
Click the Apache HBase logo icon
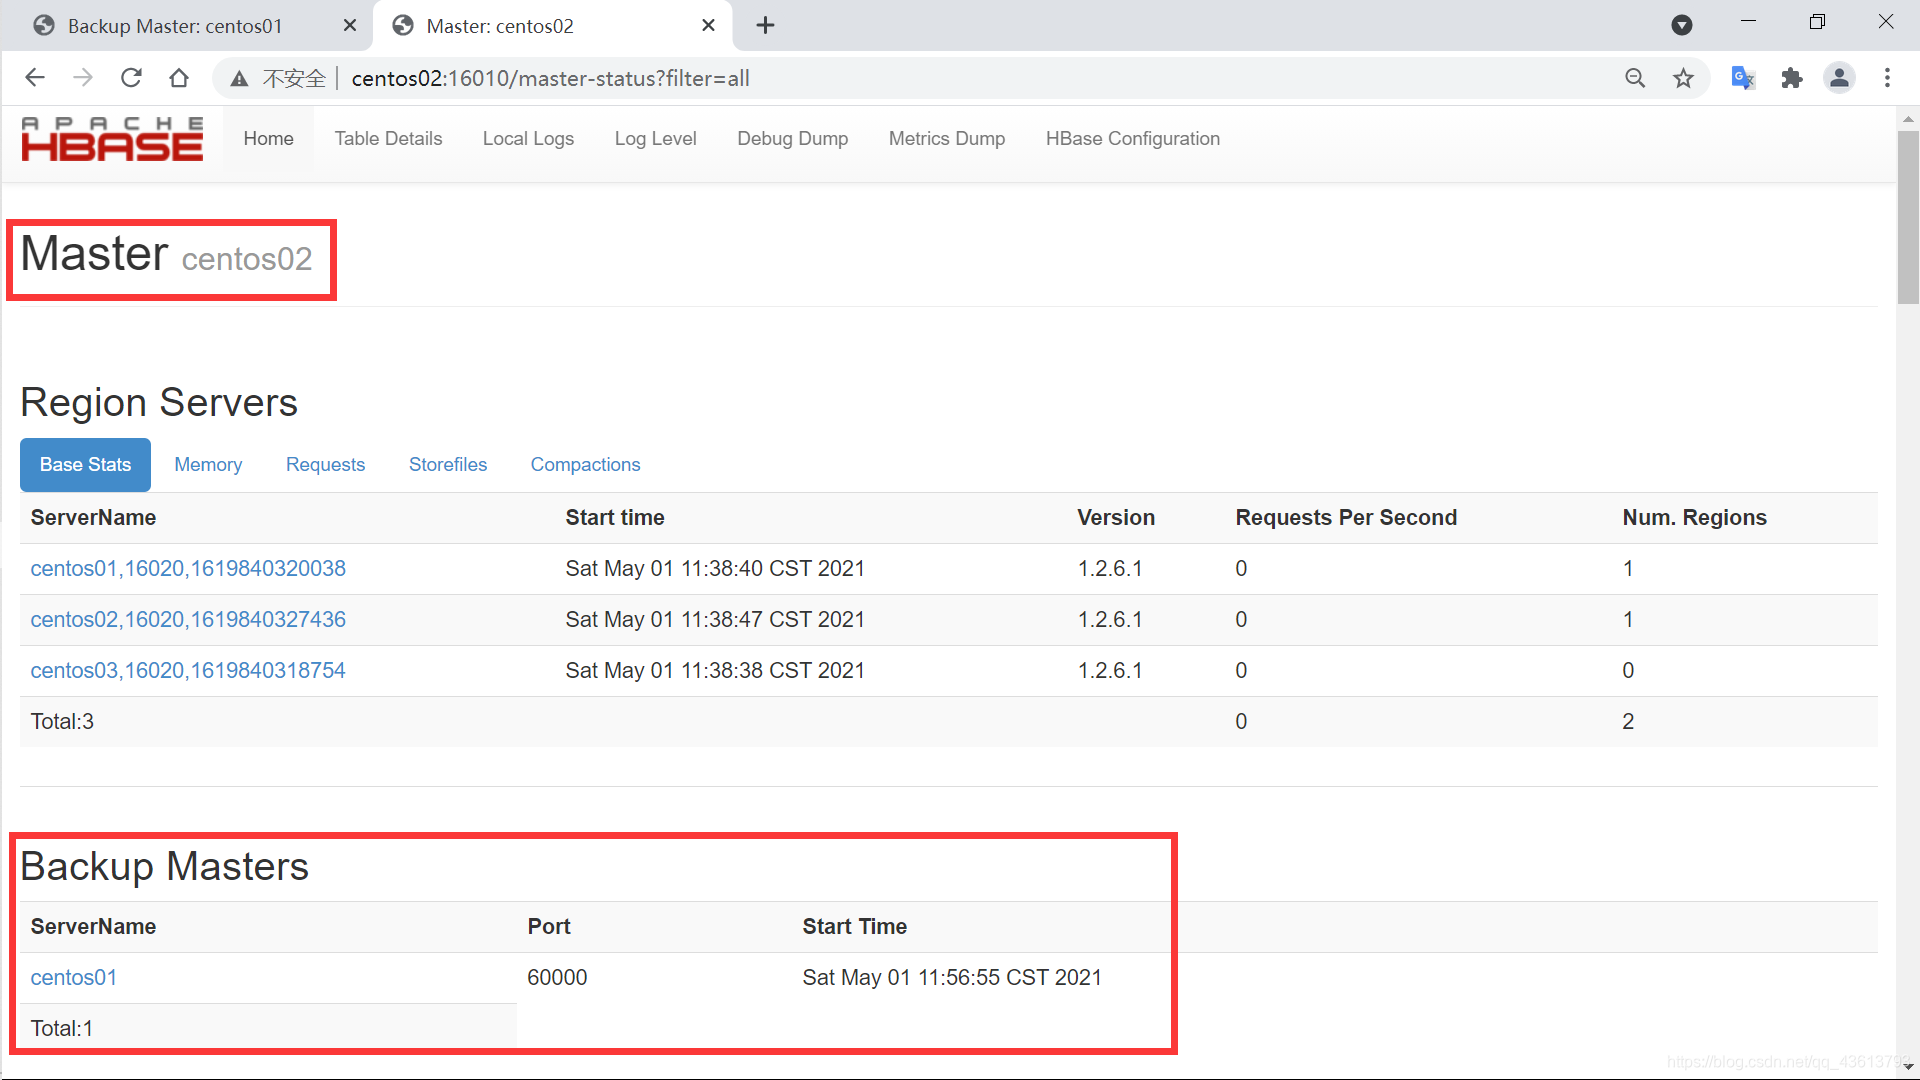(112, 137)
